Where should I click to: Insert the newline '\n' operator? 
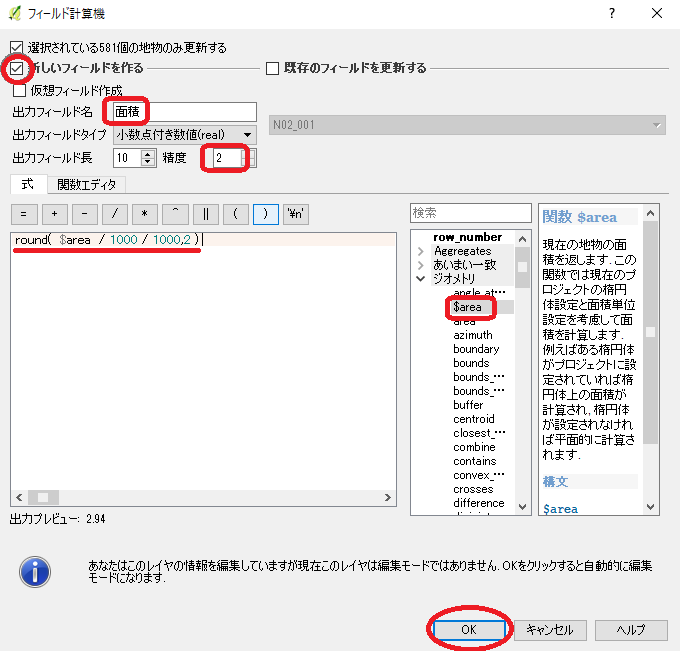pos(296,214)
